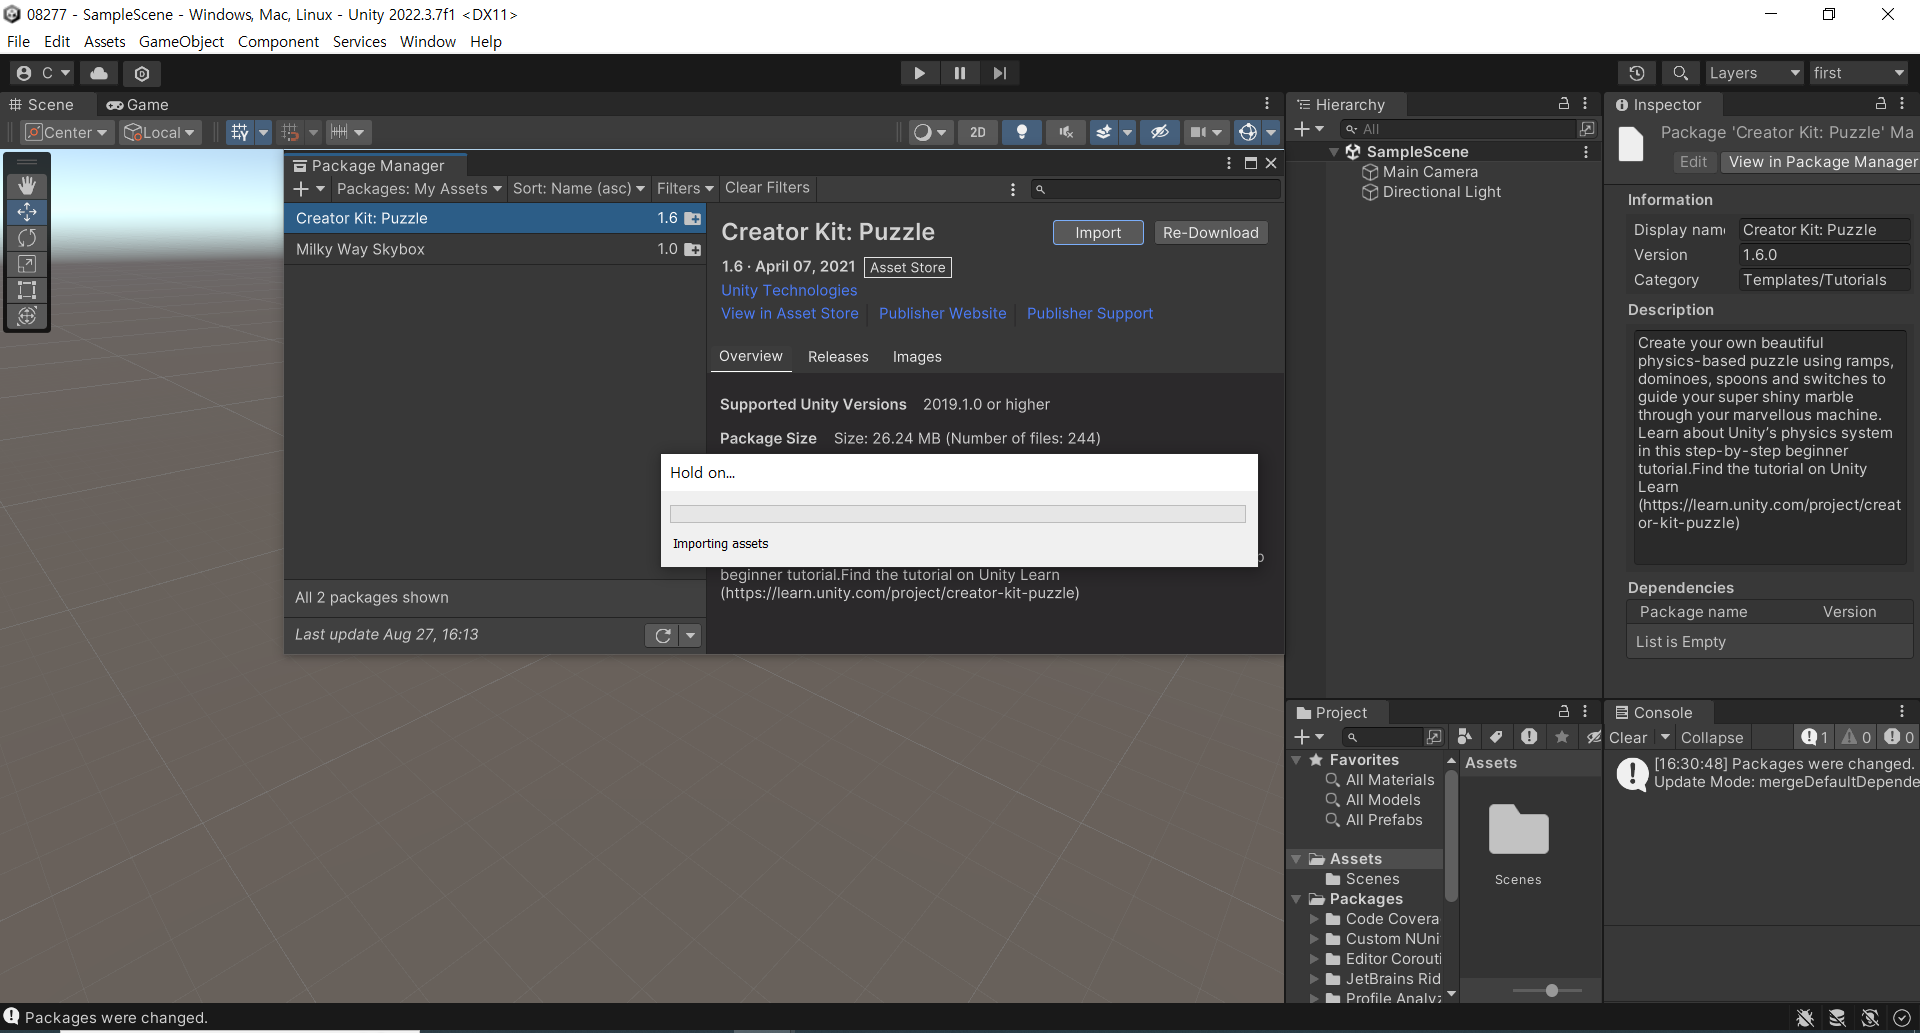
Task: Open the account dropdown in toolbar
Action: coord(43,73)
